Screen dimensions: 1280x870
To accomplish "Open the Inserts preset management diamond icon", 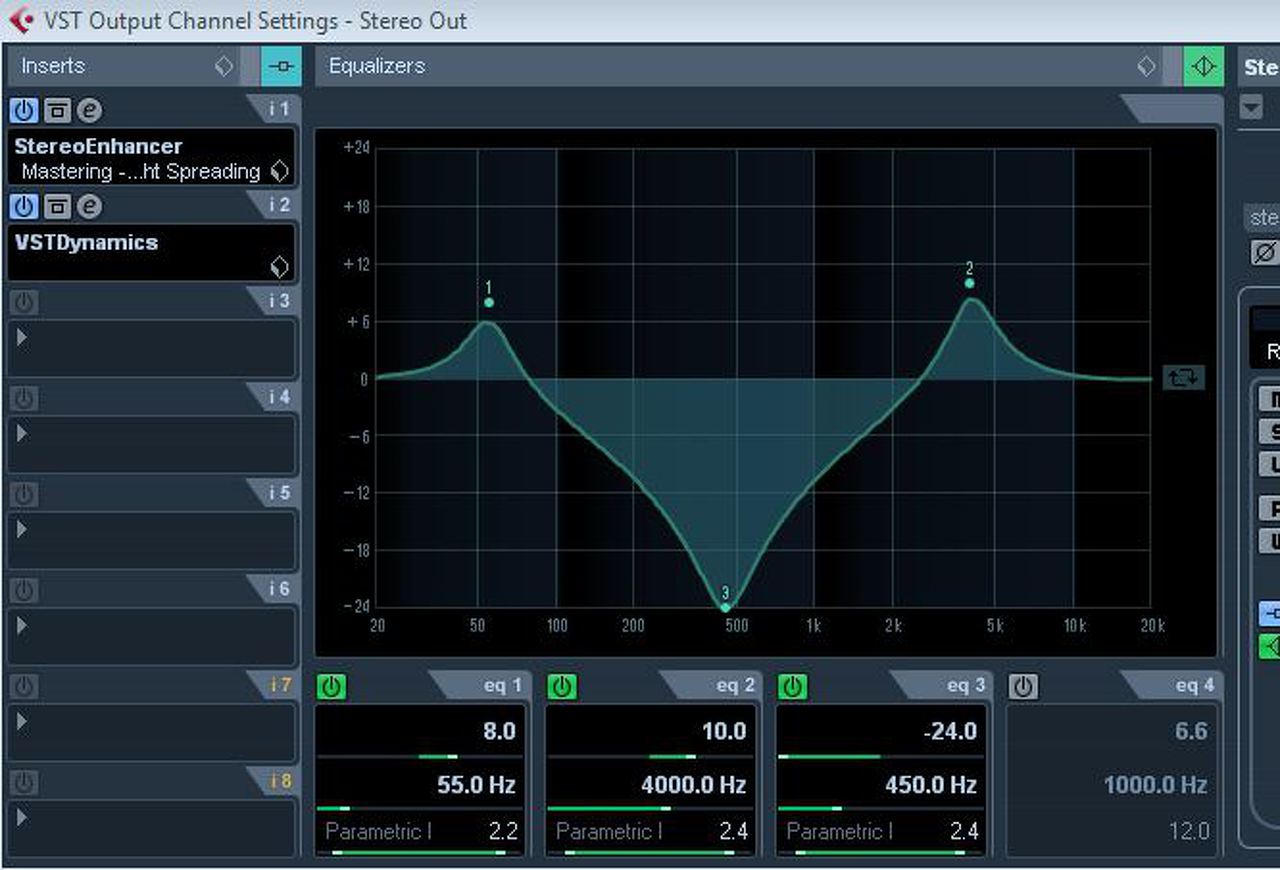I will (x=224, y=67).
